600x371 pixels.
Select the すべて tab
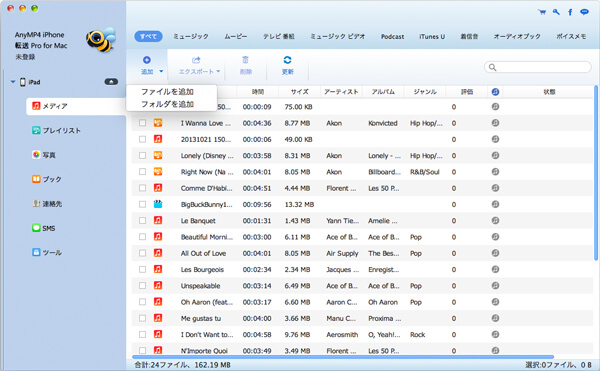[x=148, y=36]
